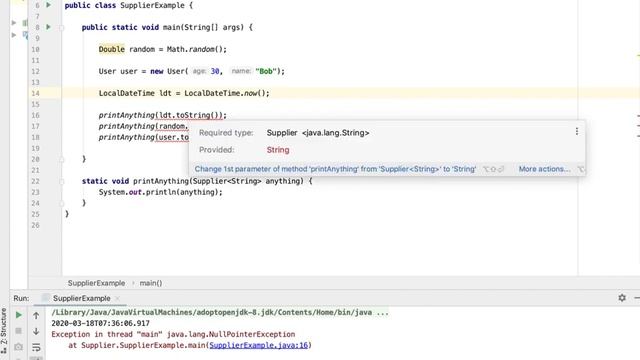
Task: Click fold marker at printAnything's closing brace
Action: click(x=62, y=203)
